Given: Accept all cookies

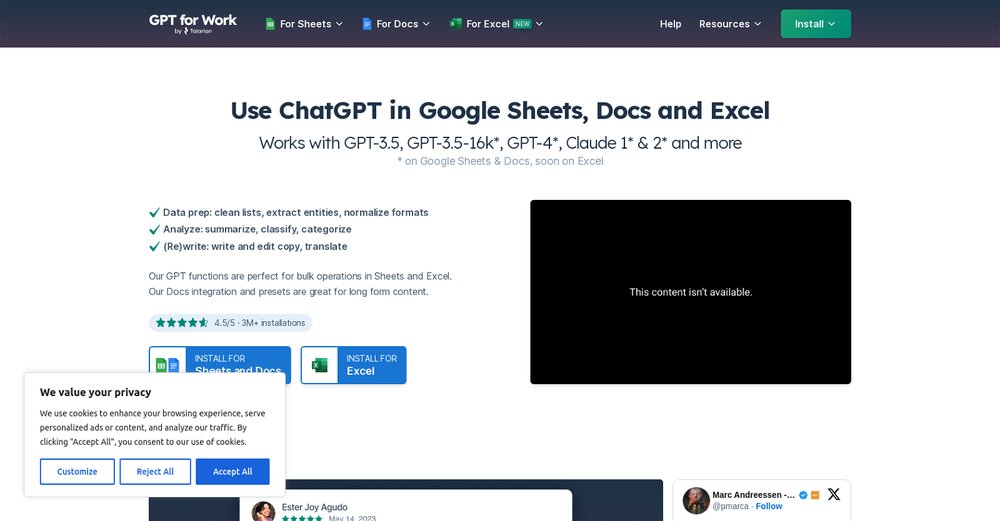Looking at the screenshot, I should tap(232, 472).
